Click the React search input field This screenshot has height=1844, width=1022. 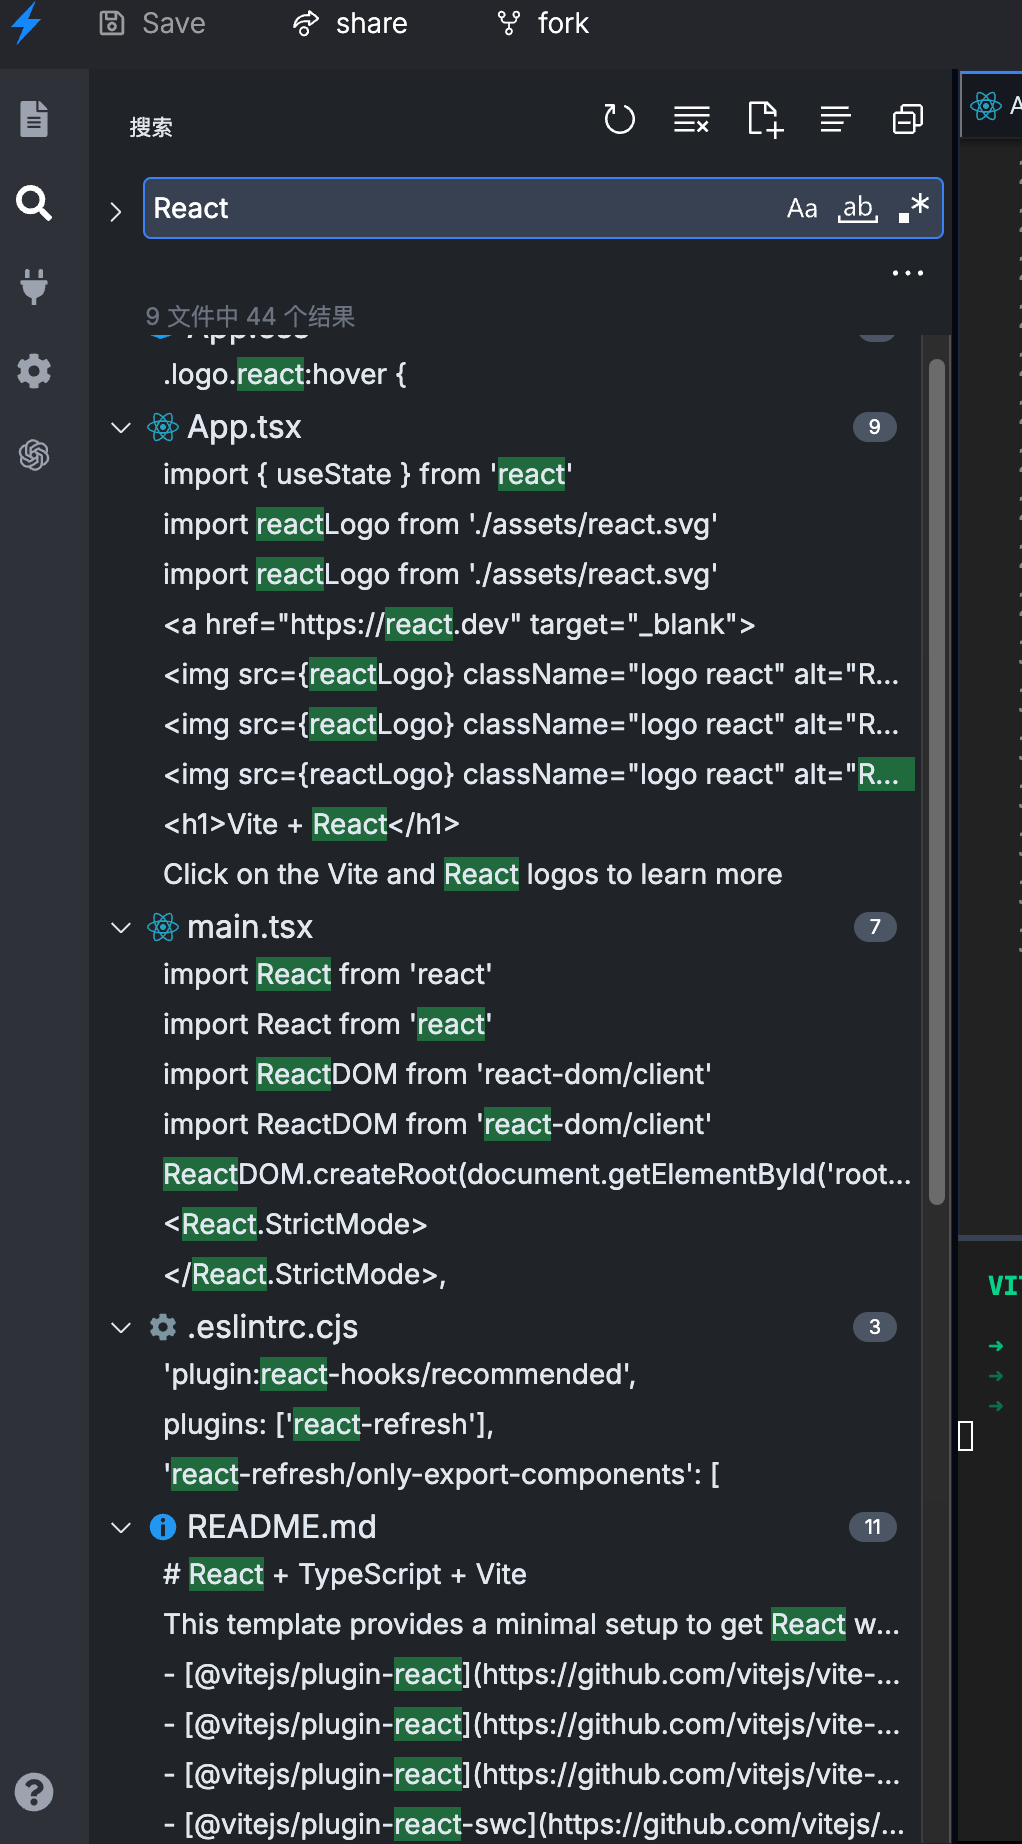click(x=463, y=208)
